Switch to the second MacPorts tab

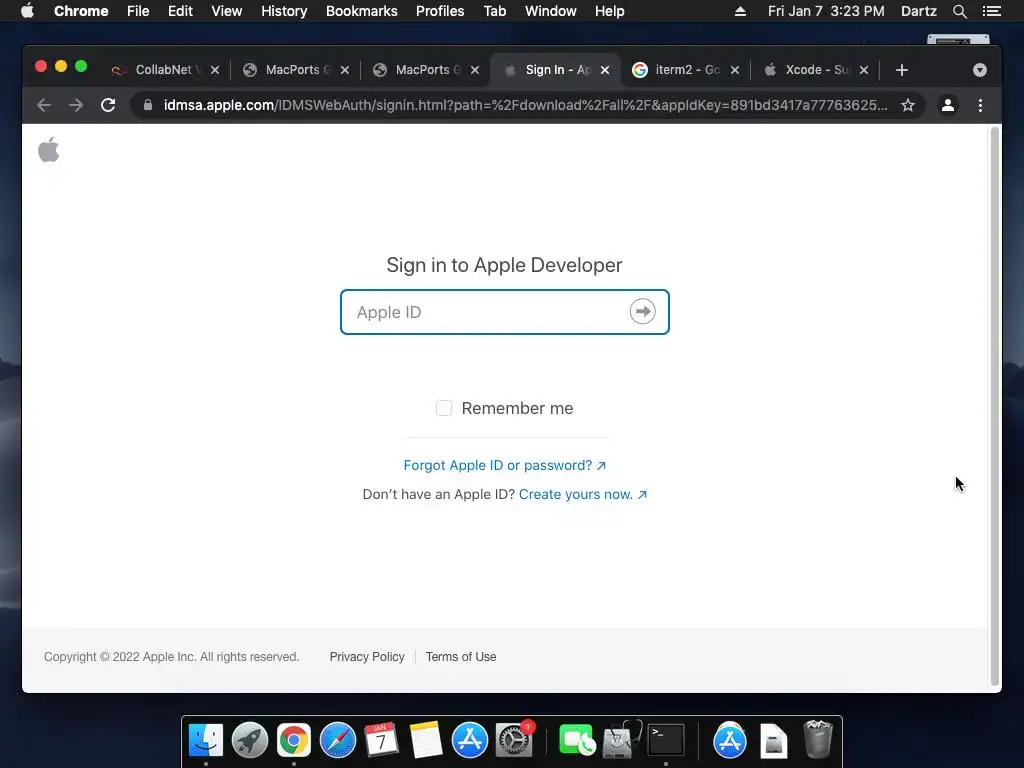coord(423,70)
